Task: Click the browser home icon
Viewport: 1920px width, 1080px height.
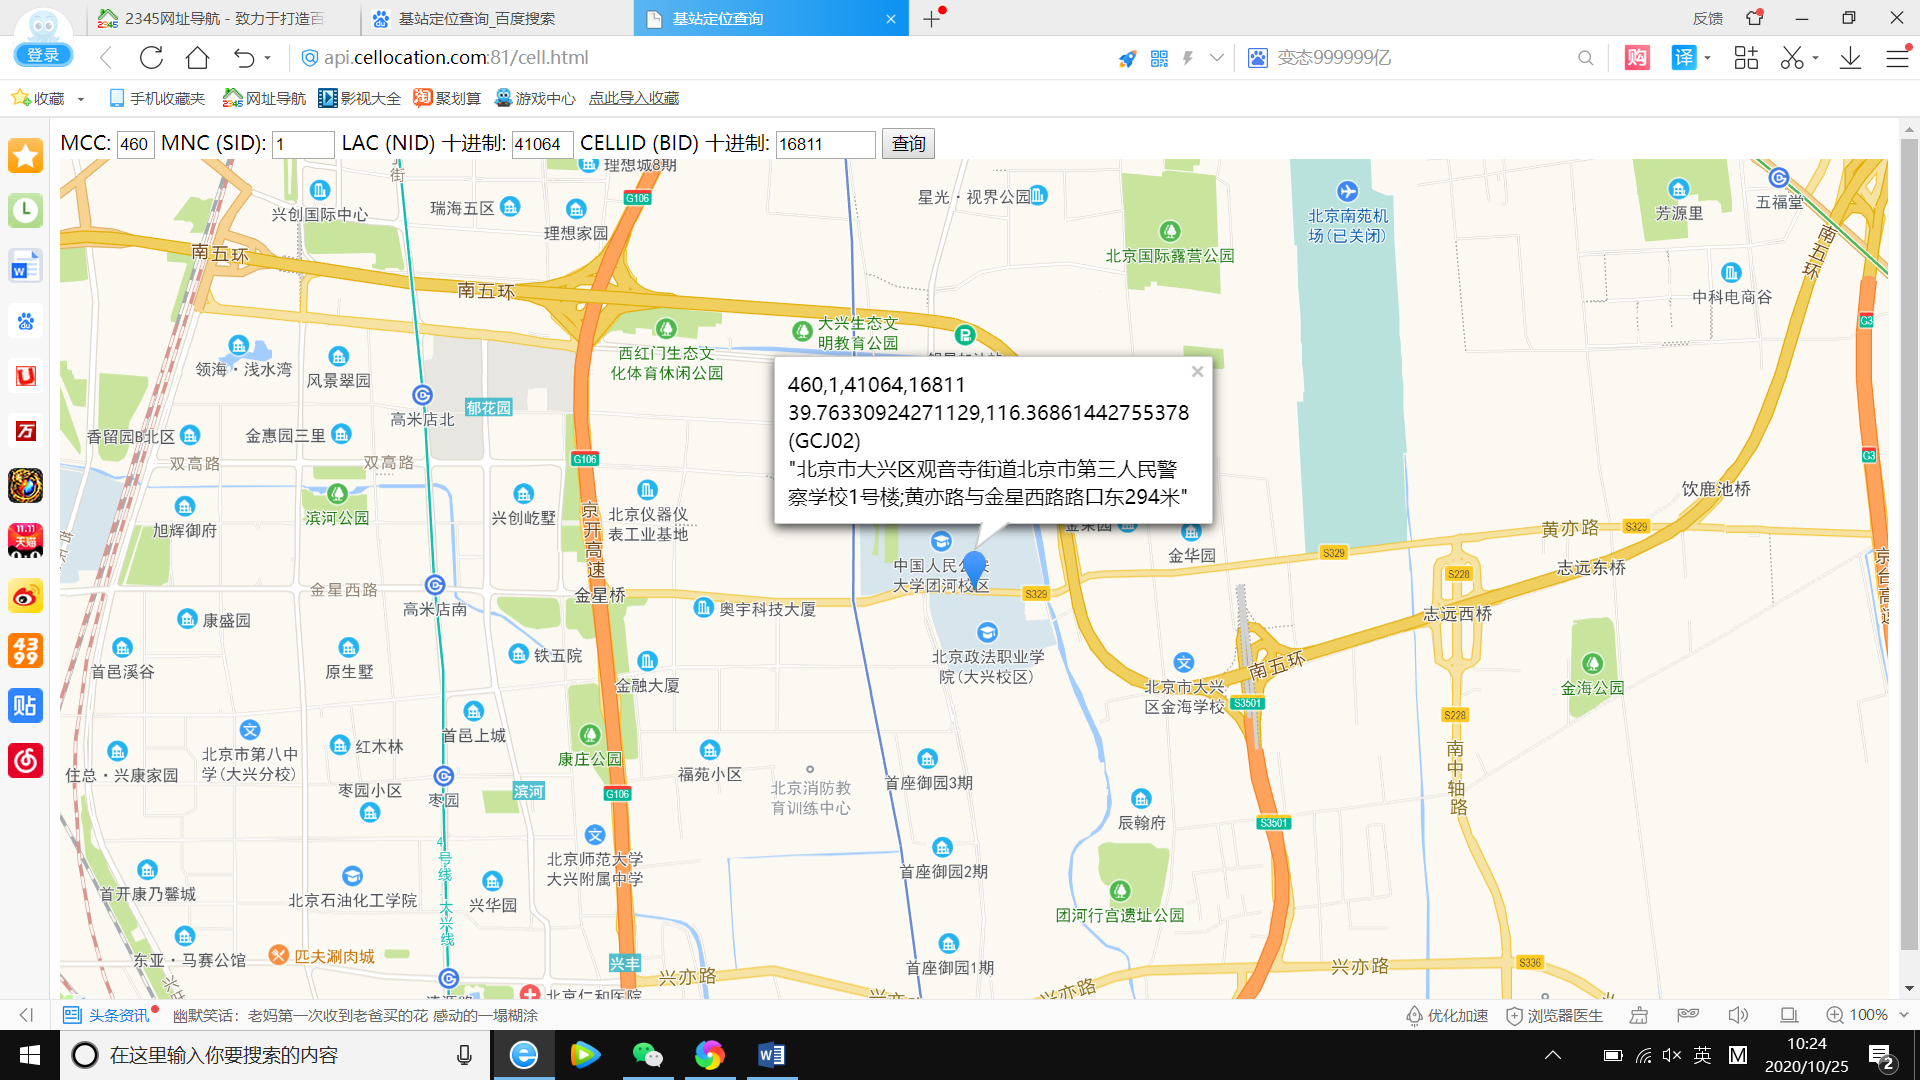Action: 197,58
